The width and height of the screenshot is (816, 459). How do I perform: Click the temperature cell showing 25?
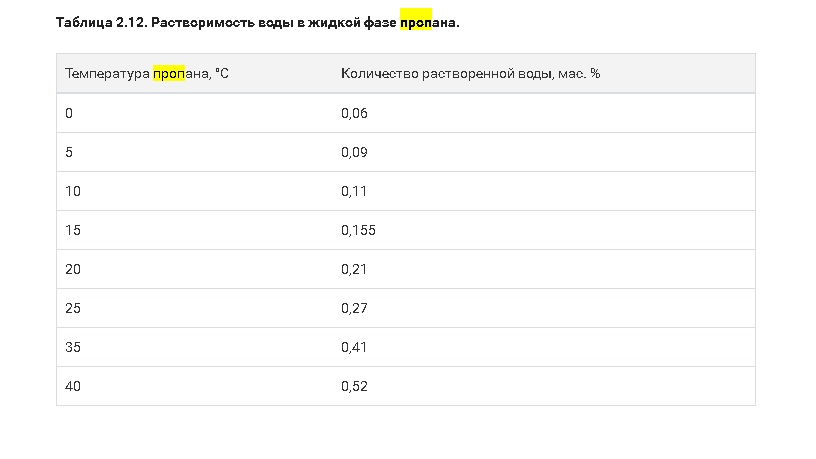coord(73,308)
